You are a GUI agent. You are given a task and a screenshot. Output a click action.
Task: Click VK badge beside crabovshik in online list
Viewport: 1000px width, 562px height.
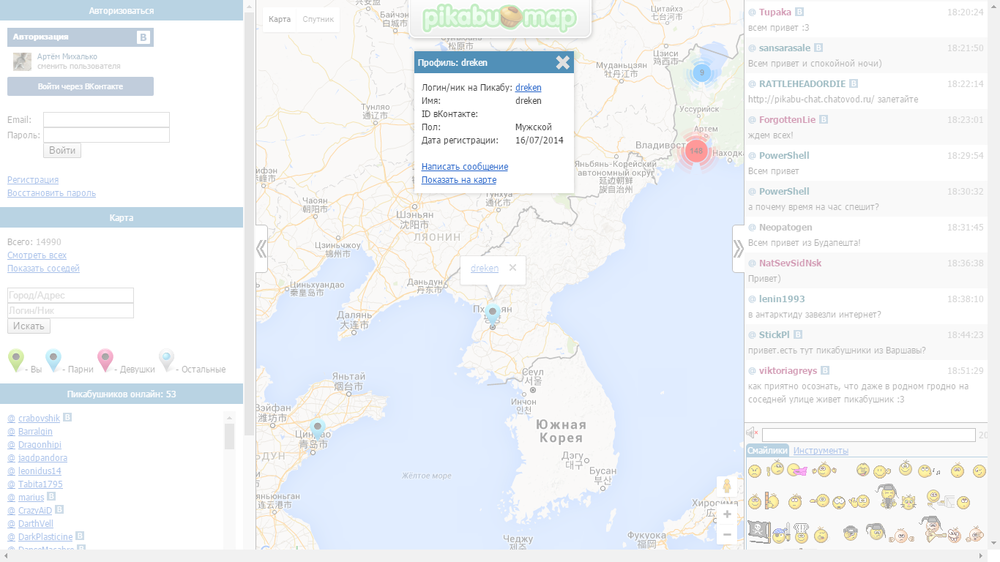coord(67,417)
